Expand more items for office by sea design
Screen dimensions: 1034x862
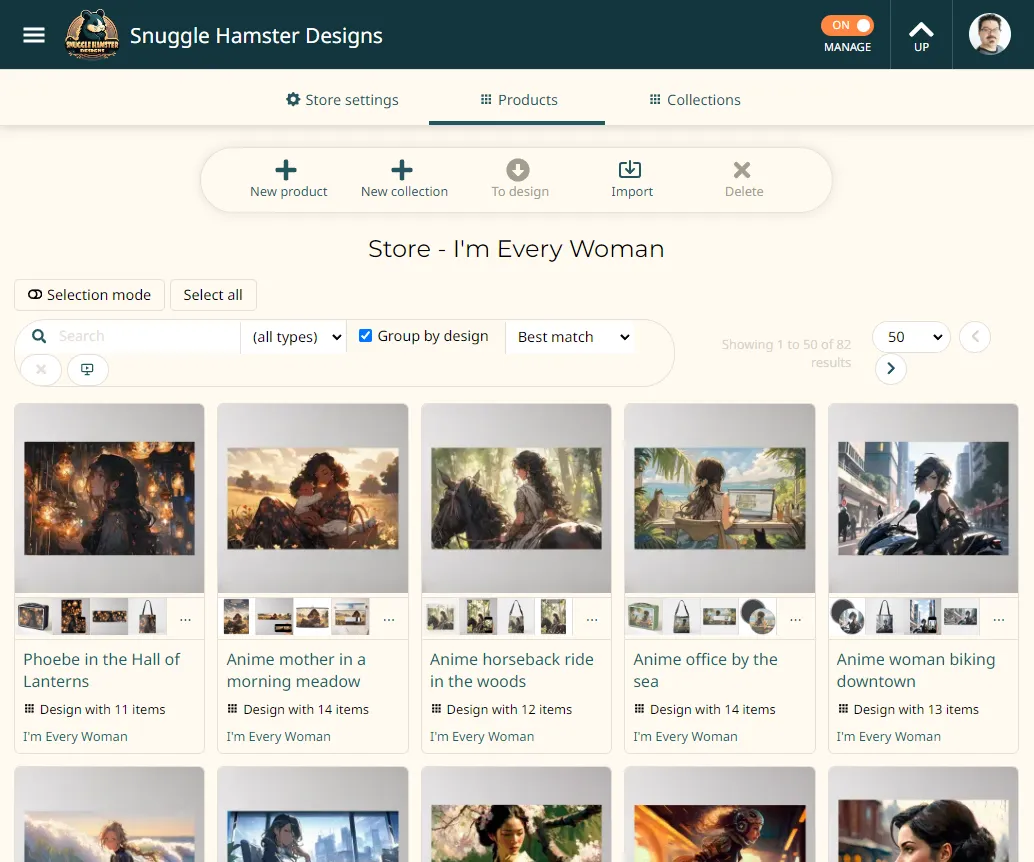(796, 619)
